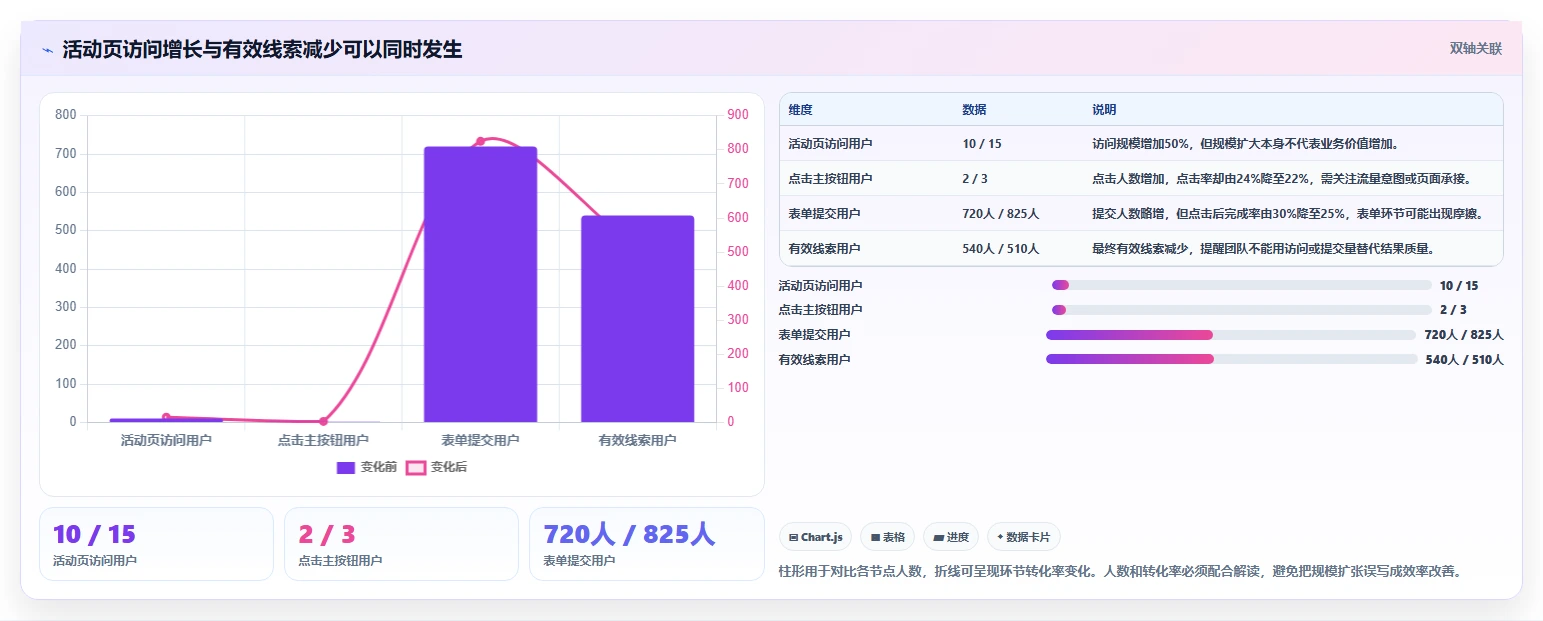Open the 720人 / 825人 表单提交用户 data card
Screen dimensions: 1543x621
[646, 544]
